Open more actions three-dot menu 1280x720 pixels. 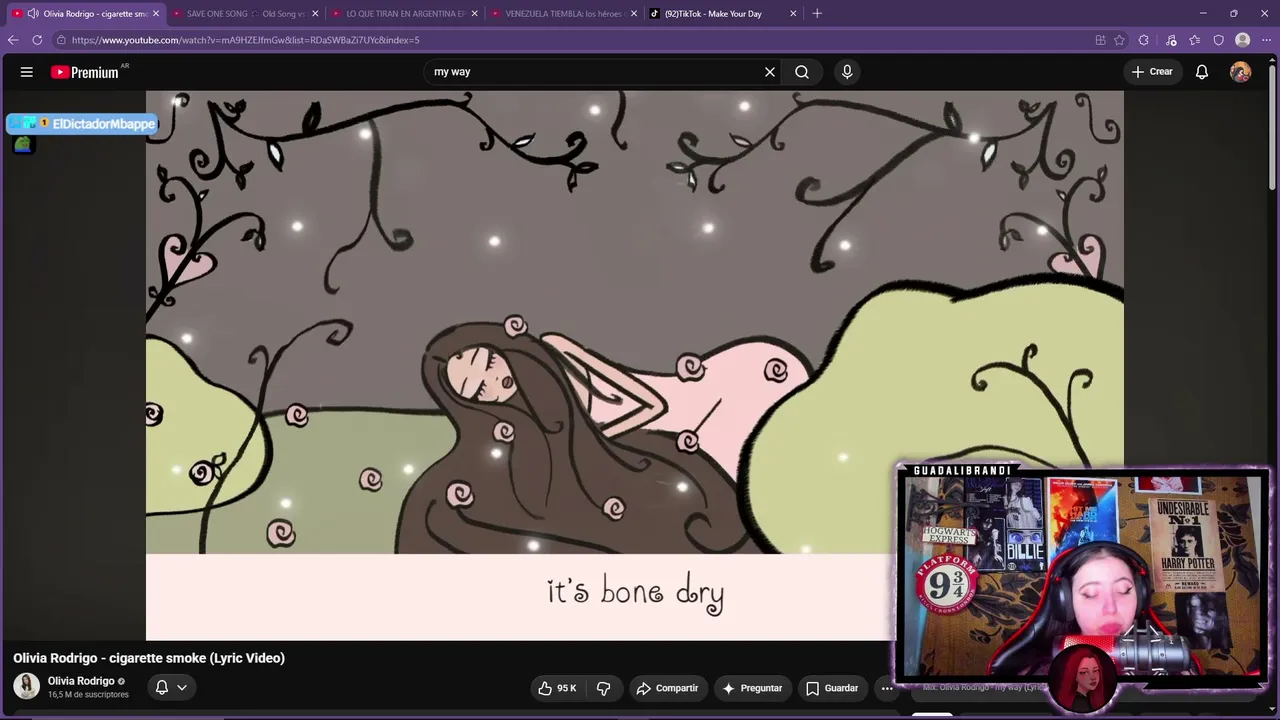[886, 688]
